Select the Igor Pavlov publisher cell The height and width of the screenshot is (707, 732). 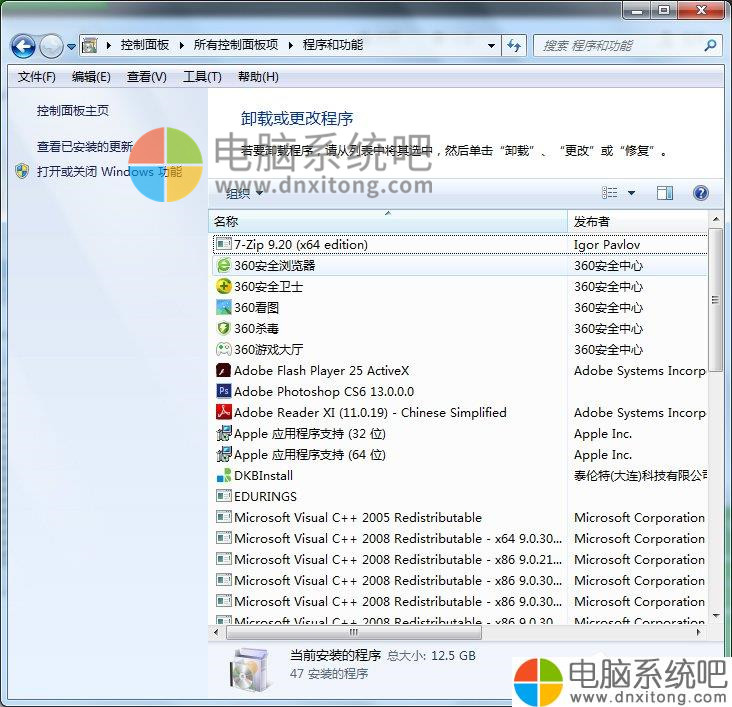(607, 245)
